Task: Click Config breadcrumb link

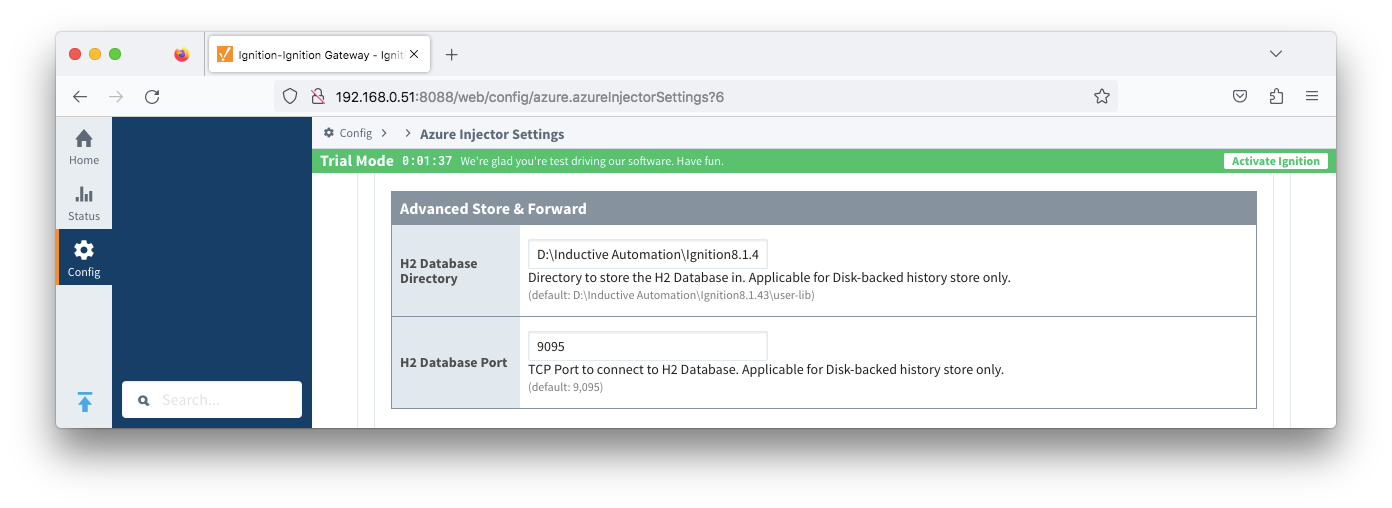Action: (355, 133)
